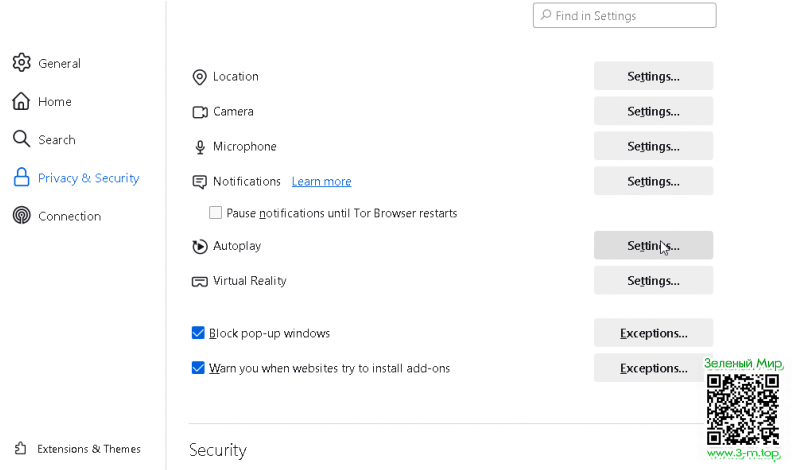Uncheck Block pop-up windows checkbox
Image resolution: width=800 pixels, height=470 pixels.
point(198,333)
